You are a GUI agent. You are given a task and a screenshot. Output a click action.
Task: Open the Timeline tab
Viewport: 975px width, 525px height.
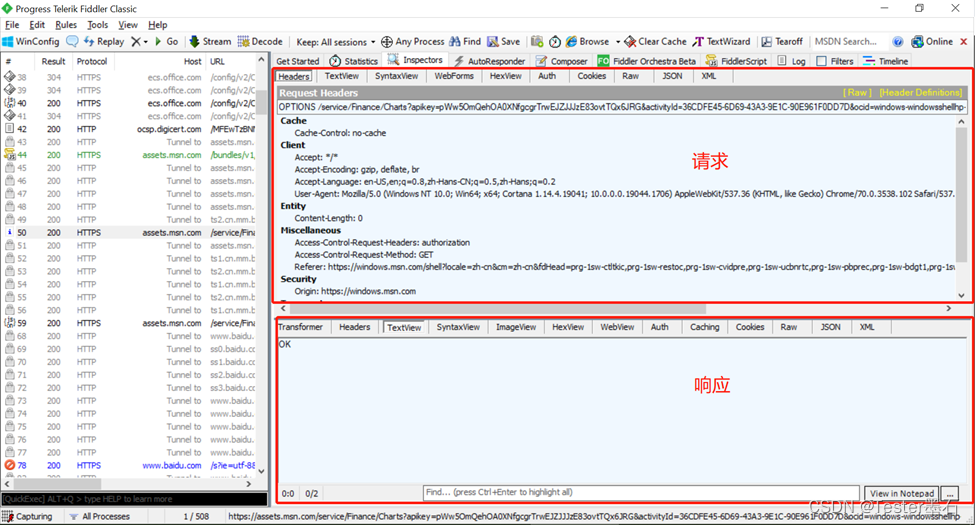[x=886, y=61]
